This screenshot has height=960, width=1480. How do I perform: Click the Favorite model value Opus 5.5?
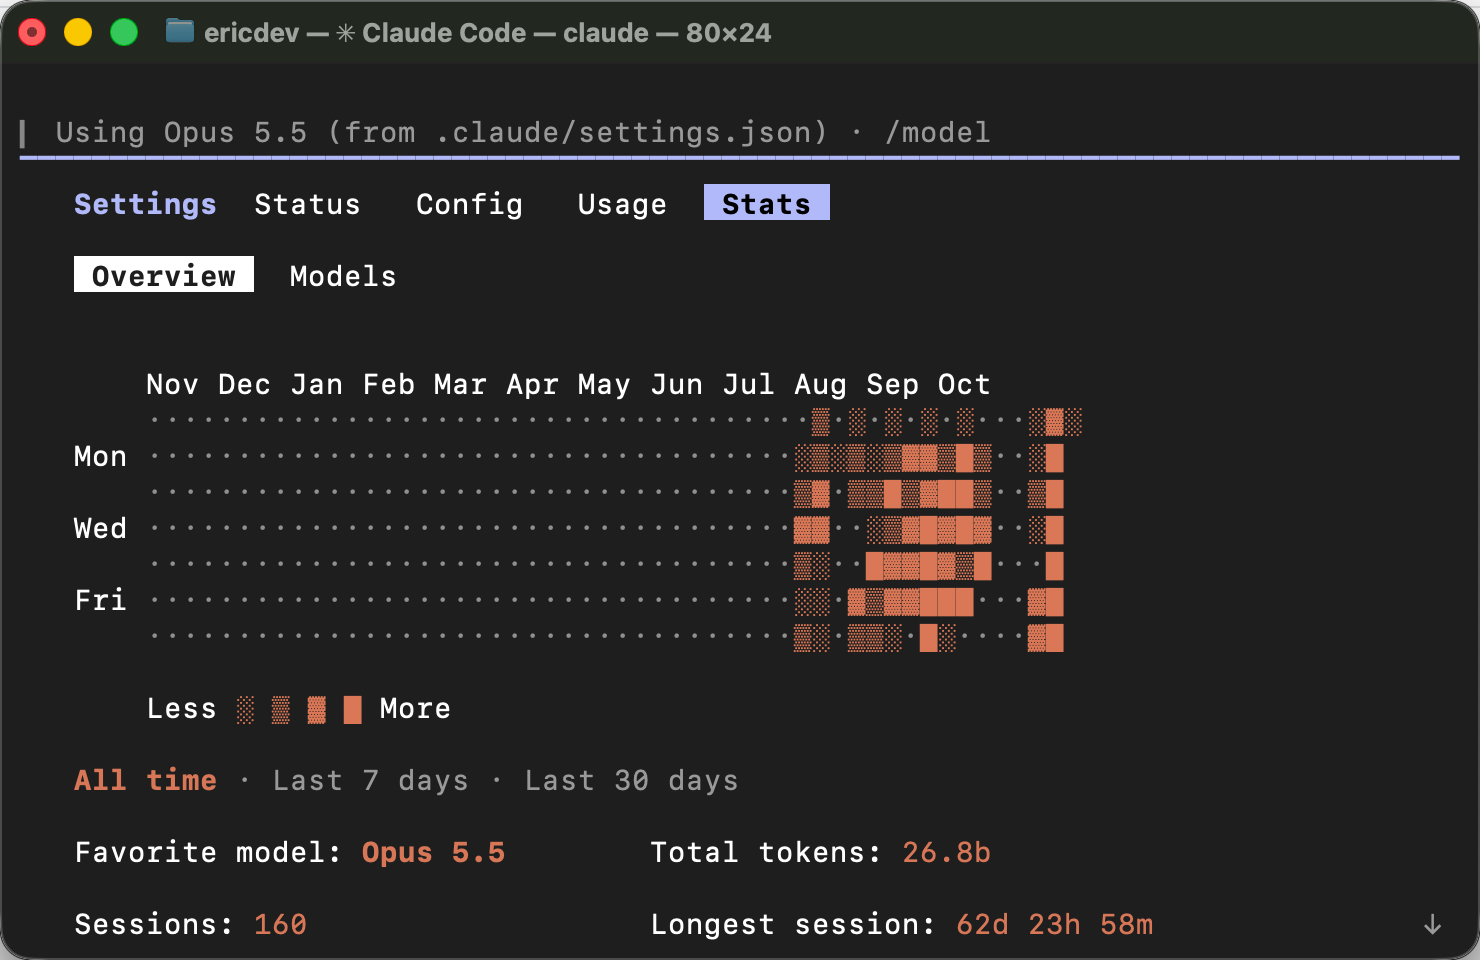(x=433, y=852)
